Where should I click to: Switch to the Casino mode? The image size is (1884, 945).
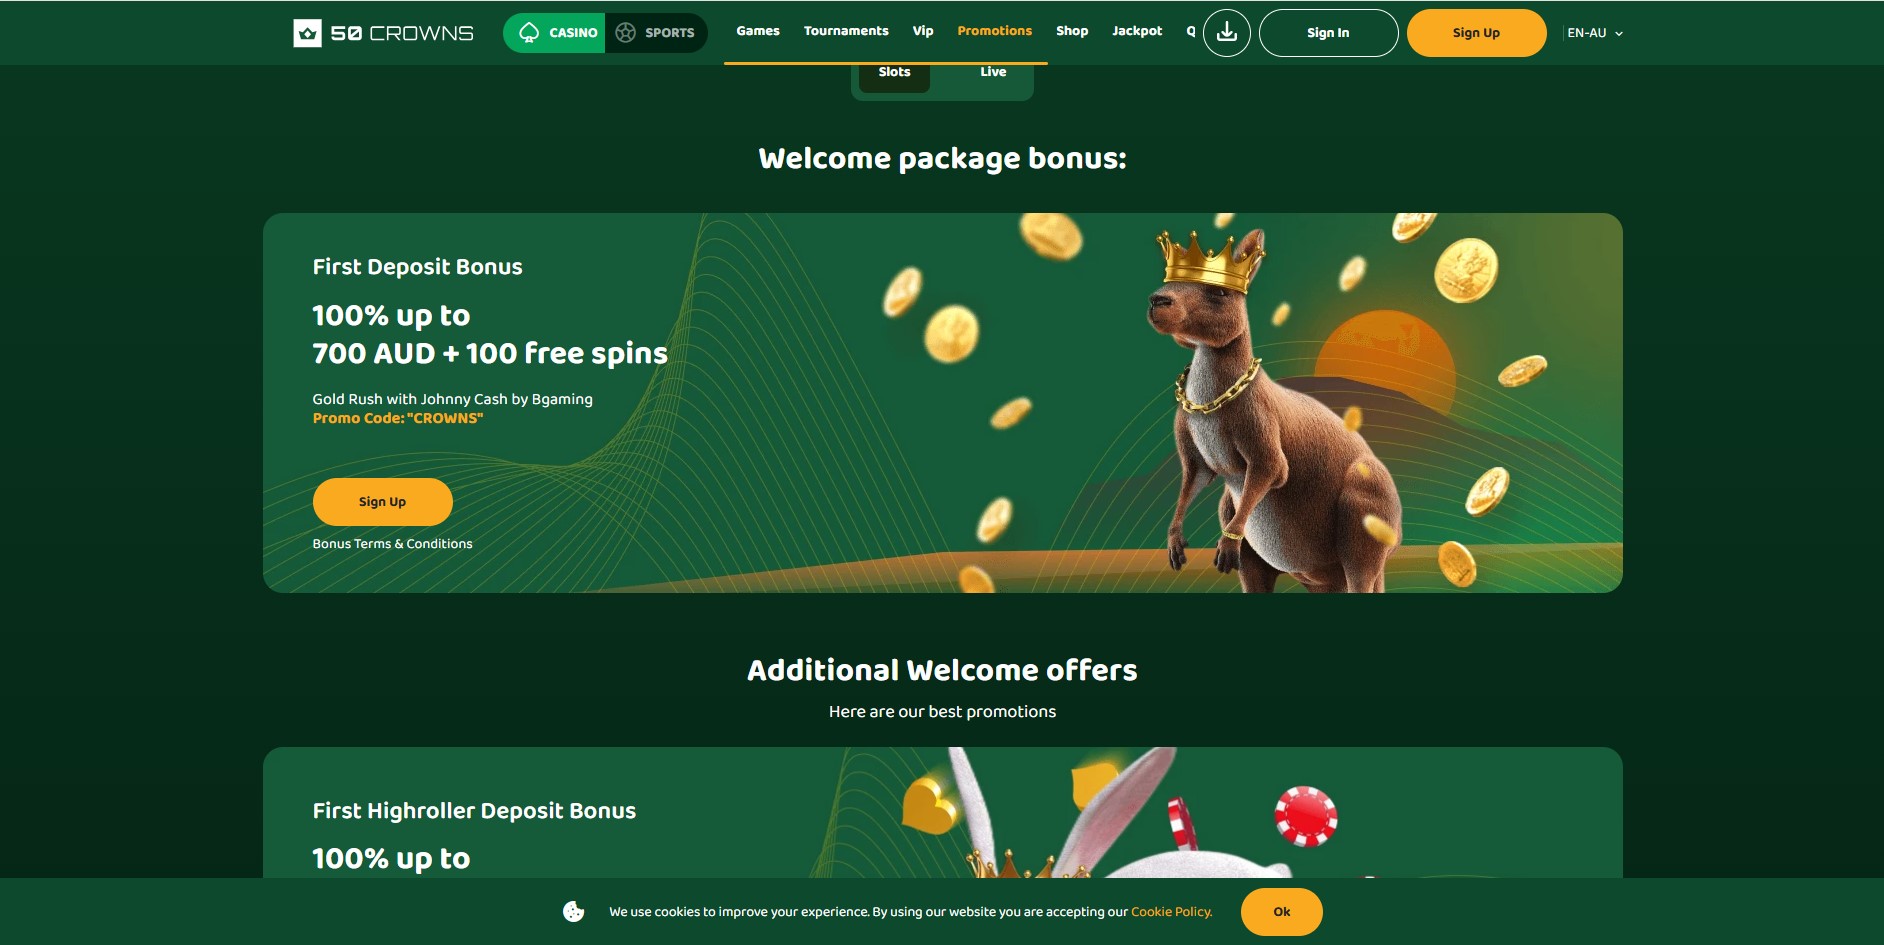(x=555, y=33)
